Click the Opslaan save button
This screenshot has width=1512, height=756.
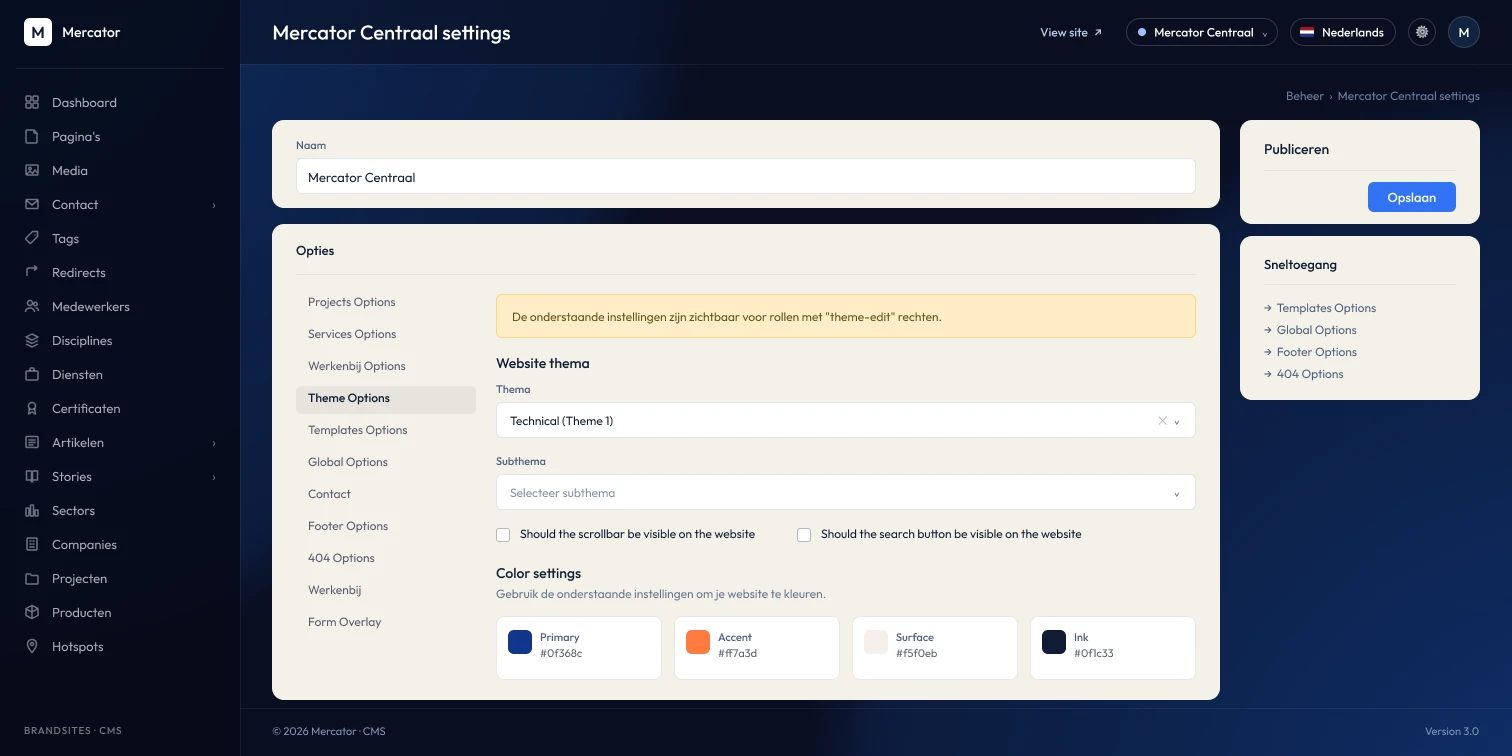click(1411, 197)
